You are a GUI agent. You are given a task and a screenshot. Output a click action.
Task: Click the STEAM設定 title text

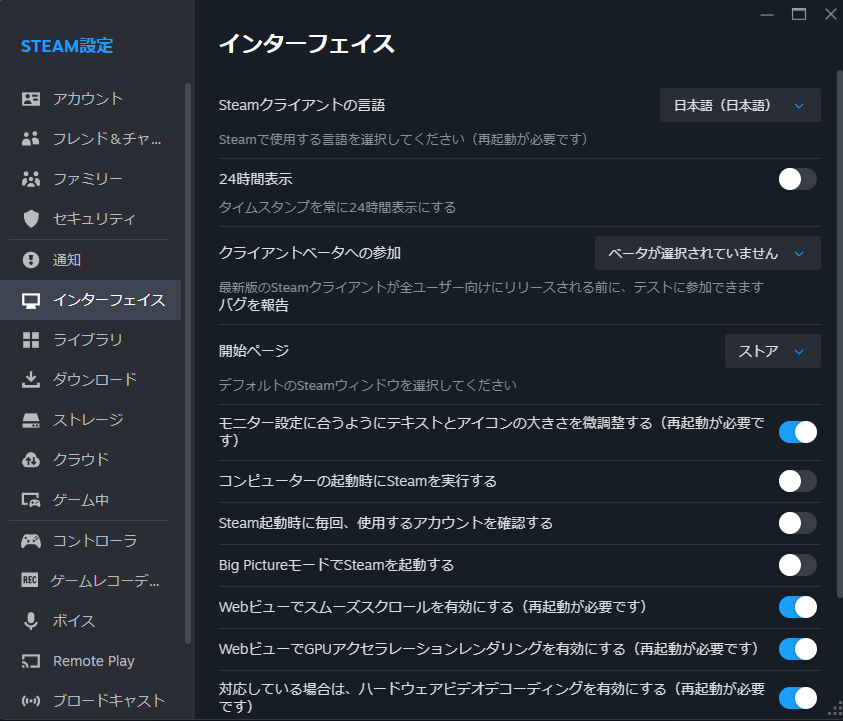pyautogui.click(x=67, y=46)
